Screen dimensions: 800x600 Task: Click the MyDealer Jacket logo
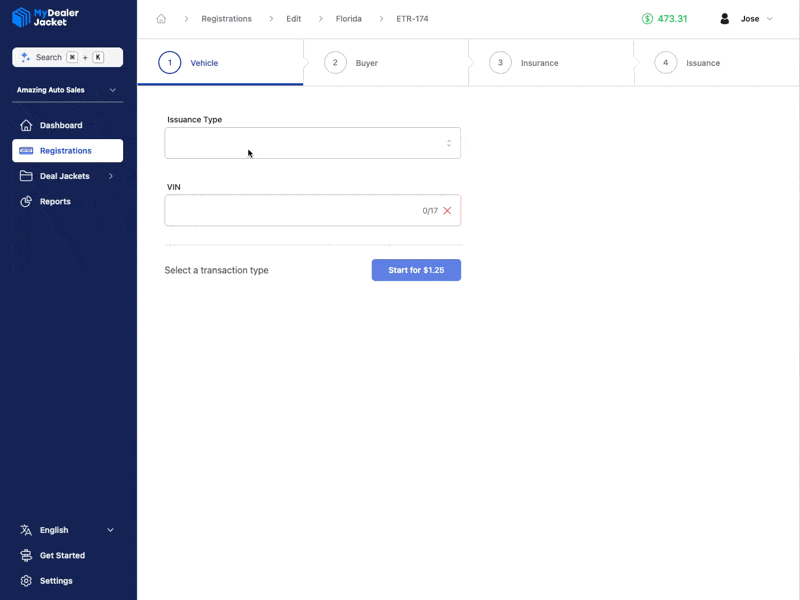pos(45,17)
